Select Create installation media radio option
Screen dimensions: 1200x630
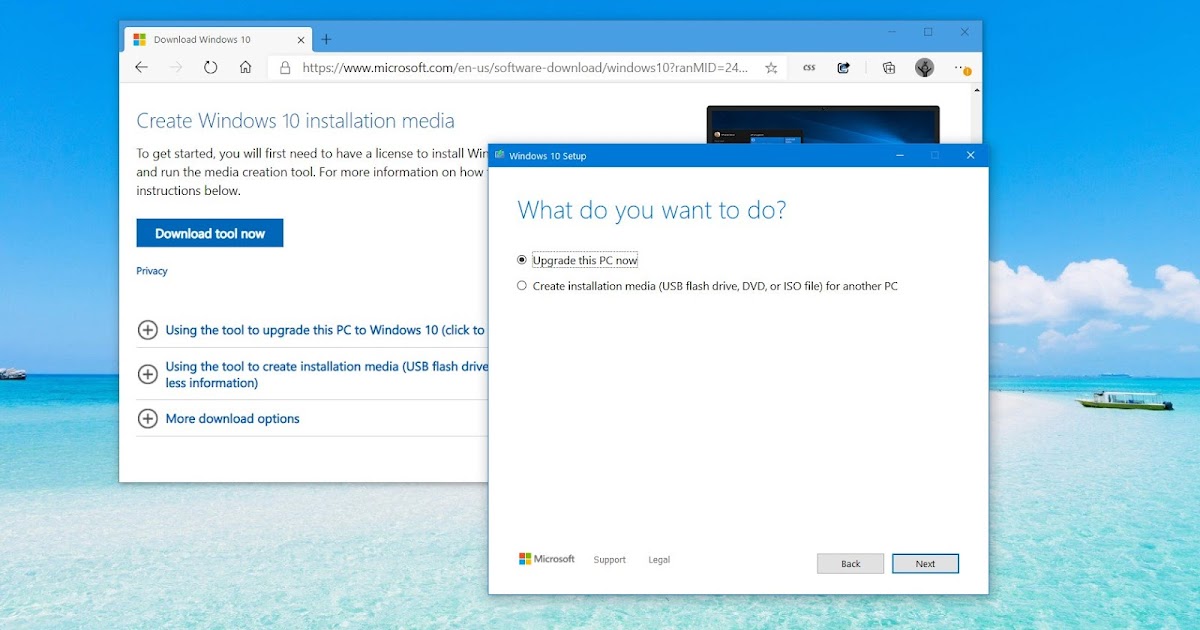coord(707,286)
